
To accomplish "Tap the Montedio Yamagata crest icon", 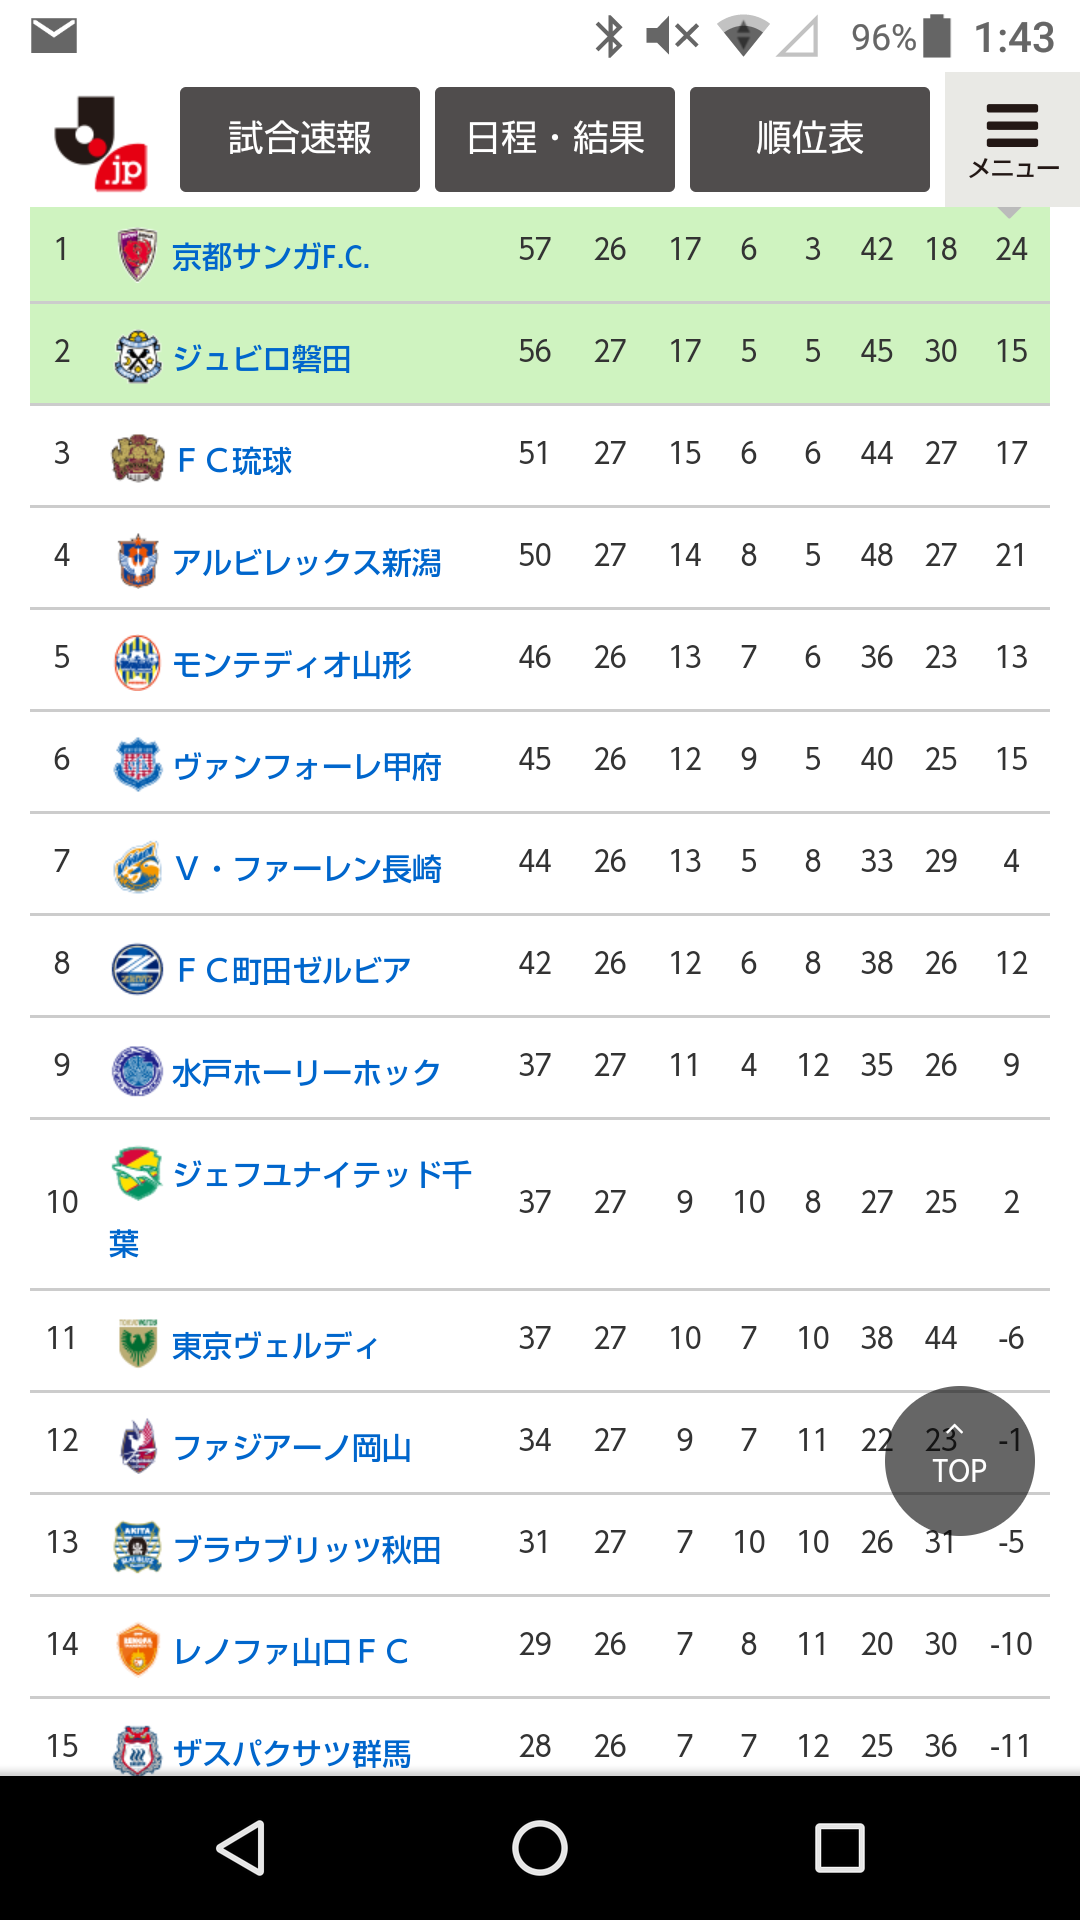I will [137, 663].
